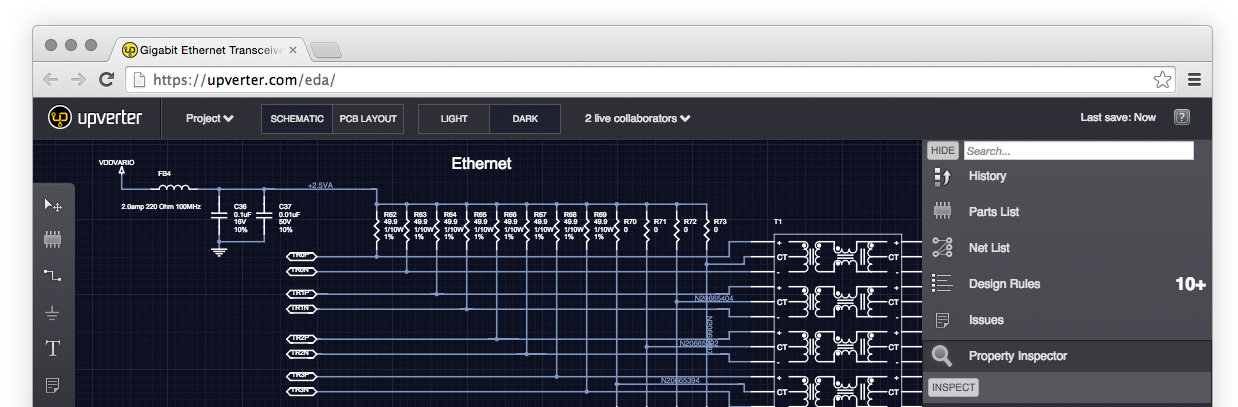Click the INSPECT button
Image resolution: width=1238 pixels, height=407 pixels.
click(x=953, y=388)
